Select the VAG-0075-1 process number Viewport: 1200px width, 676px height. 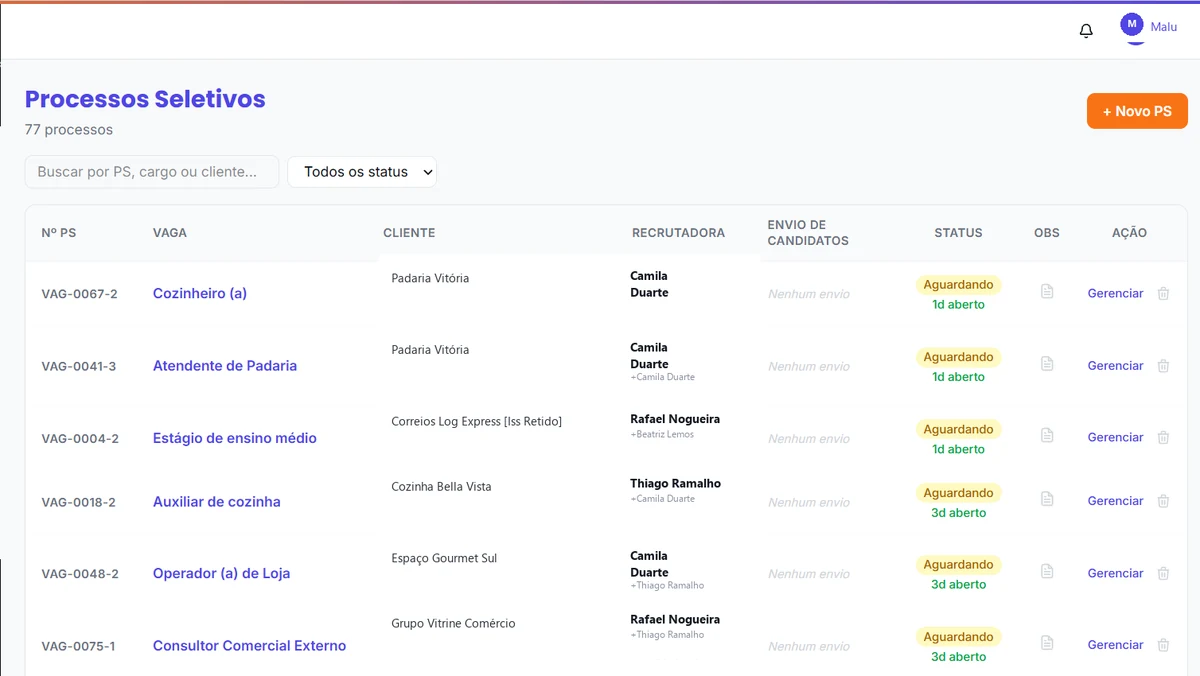click(x=78, y=646)
